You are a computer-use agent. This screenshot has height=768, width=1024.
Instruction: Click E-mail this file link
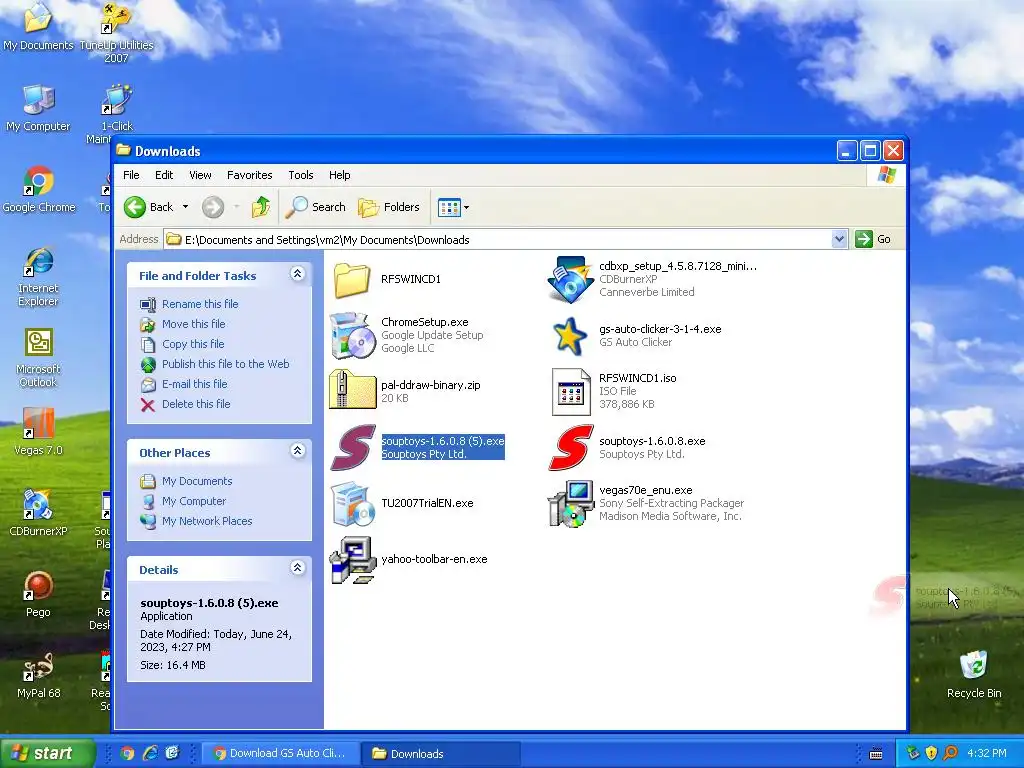[195, 384]
